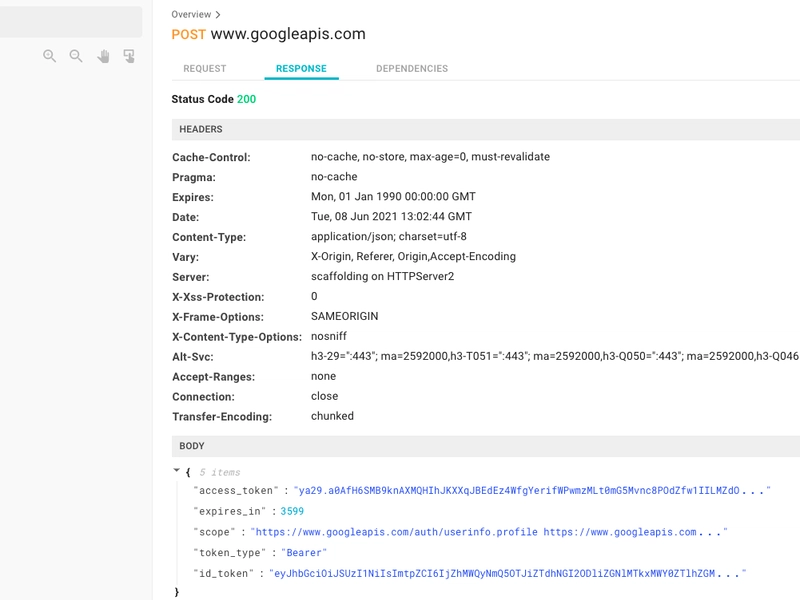800x600 pixels.
Task: Select the scope URL string value
Action: 489,532
